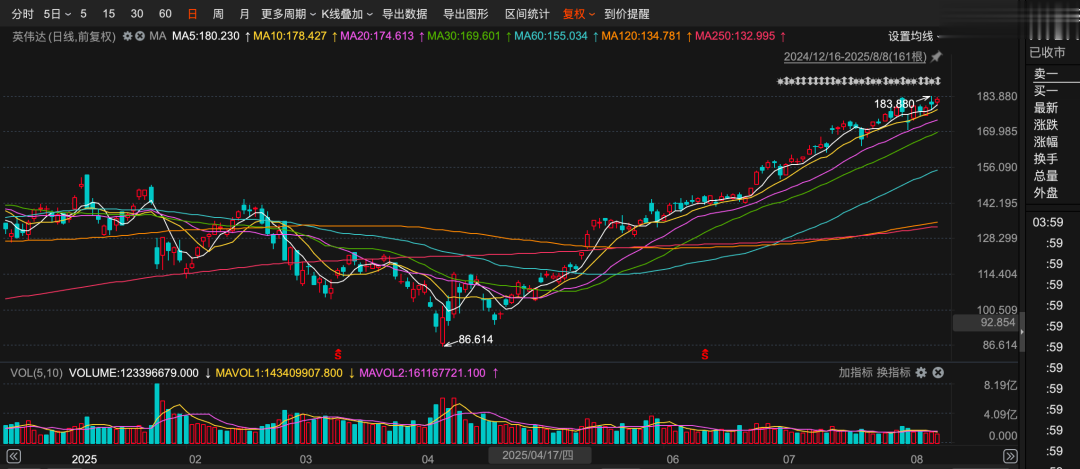Screen dimensions: 1080x469
Task: Click 已收市 market status text
Action: (x=1047, y=52)
